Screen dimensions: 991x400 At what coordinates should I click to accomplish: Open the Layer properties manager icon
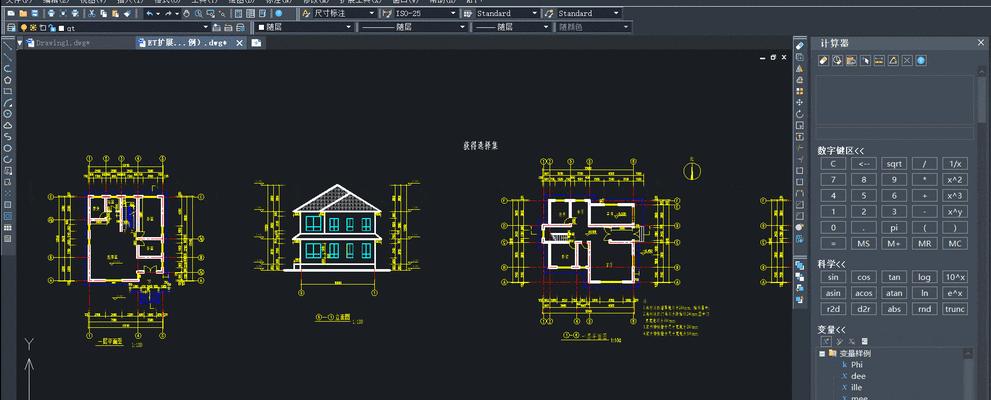11,27
